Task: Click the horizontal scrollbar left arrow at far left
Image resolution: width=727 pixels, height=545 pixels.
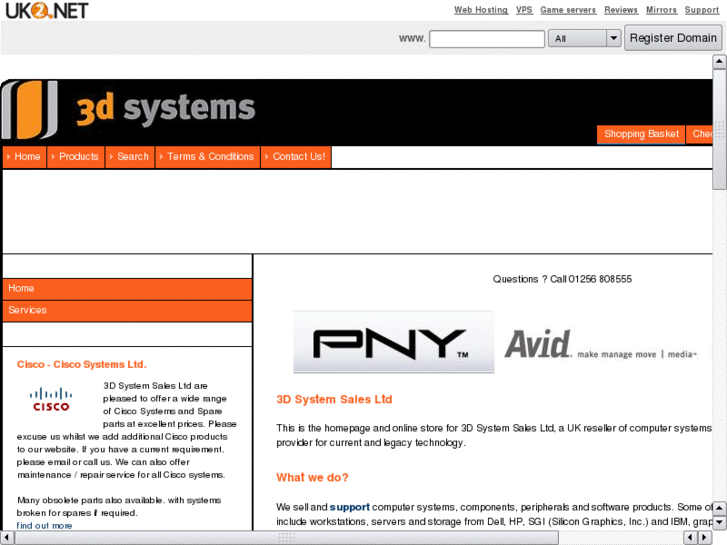Action: (x=7, y=538)
